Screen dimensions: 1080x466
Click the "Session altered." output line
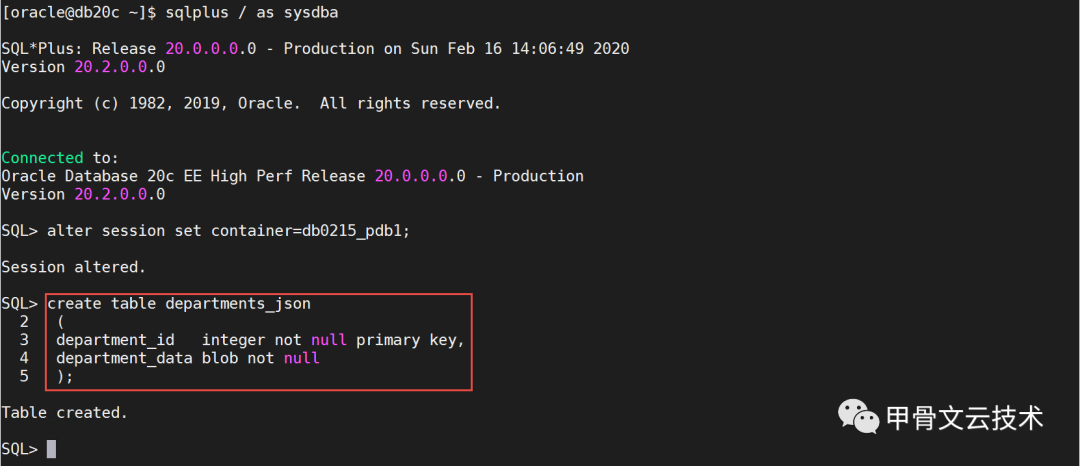(x=74, y=267)
